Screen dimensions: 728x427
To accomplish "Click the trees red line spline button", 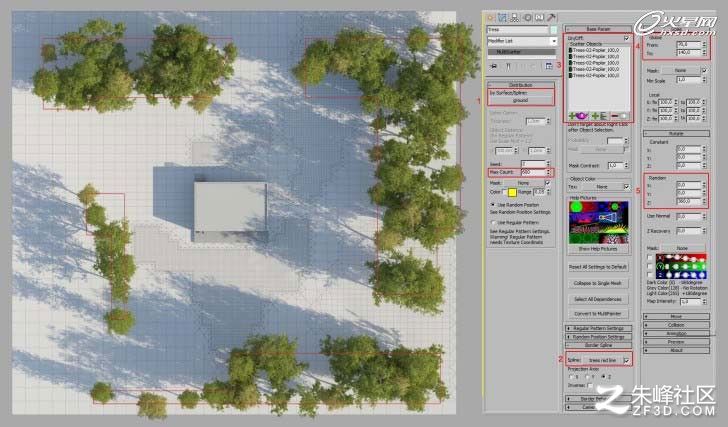I will pyautogui.click(x=602, y=360).
